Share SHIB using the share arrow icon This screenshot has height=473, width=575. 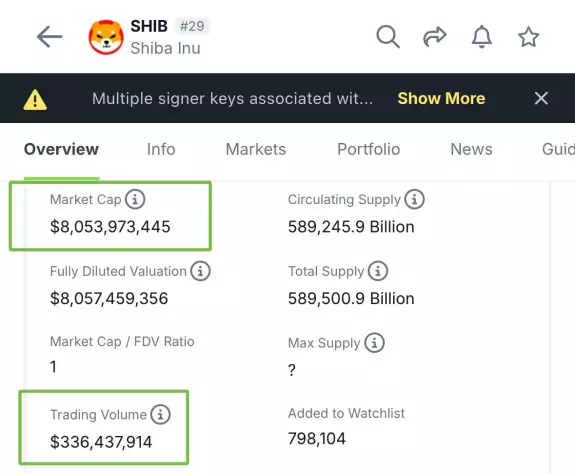435,37
